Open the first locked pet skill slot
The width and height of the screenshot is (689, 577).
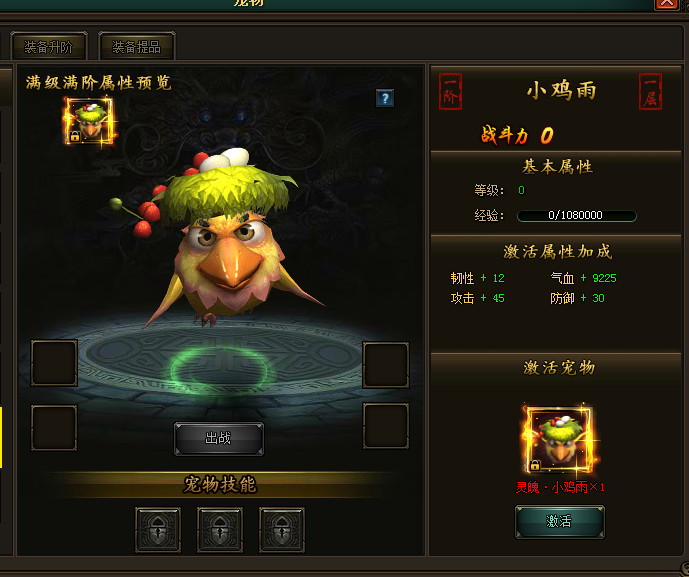158,530
